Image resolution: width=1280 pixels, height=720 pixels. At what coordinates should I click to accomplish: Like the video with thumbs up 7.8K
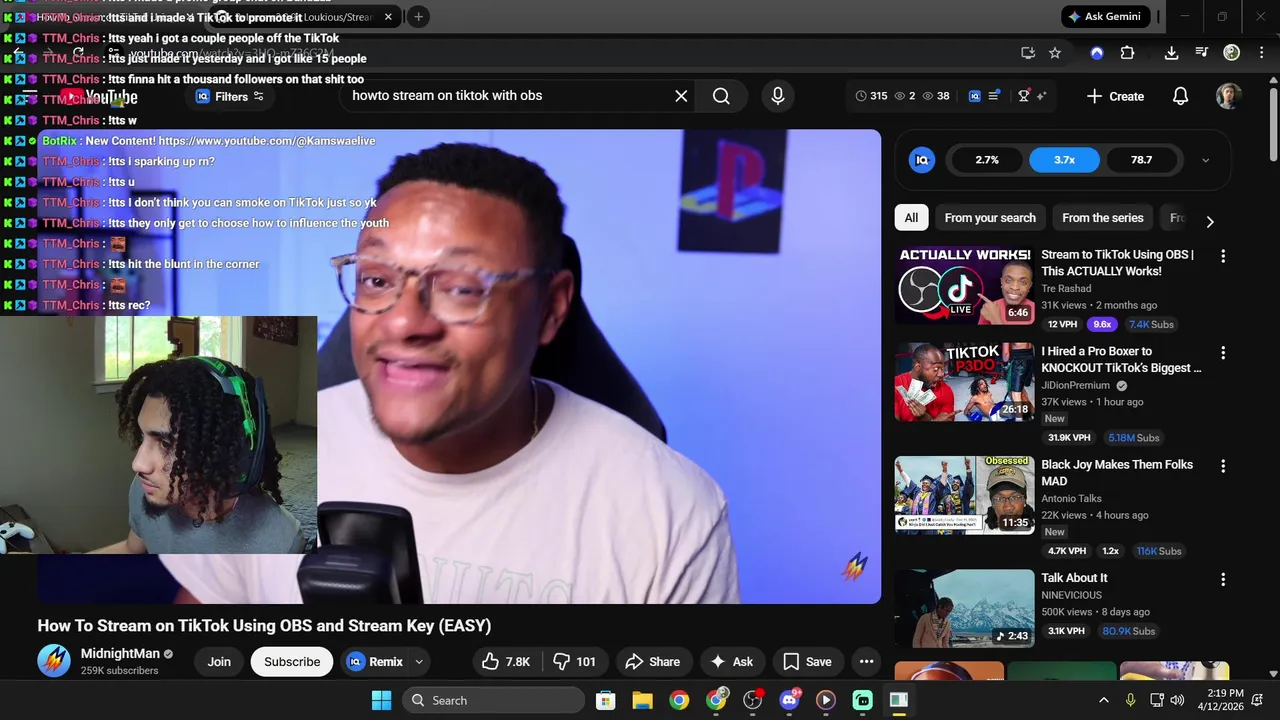tap(506, 661)
